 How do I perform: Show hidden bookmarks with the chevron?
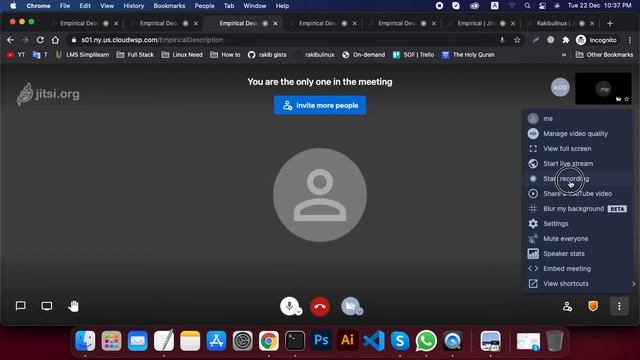[564, 55]
